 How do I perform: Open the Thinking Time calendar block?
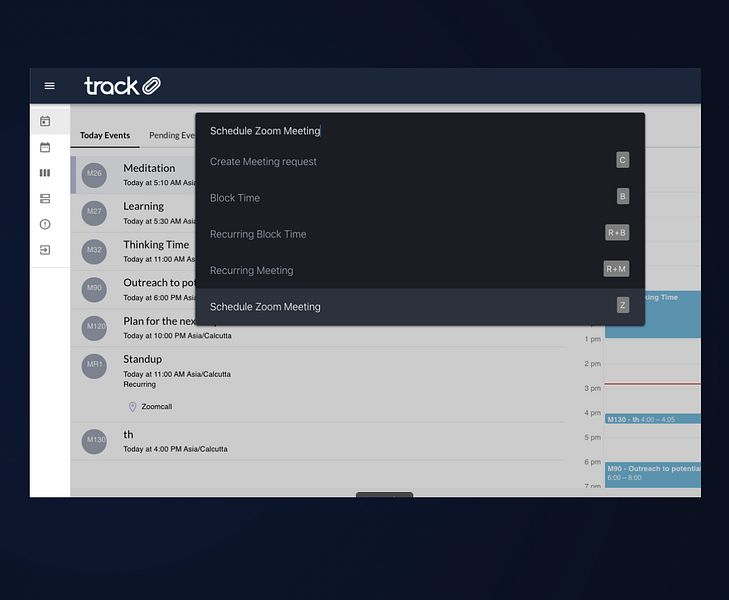pyautogui.click(x=673, y=314)
